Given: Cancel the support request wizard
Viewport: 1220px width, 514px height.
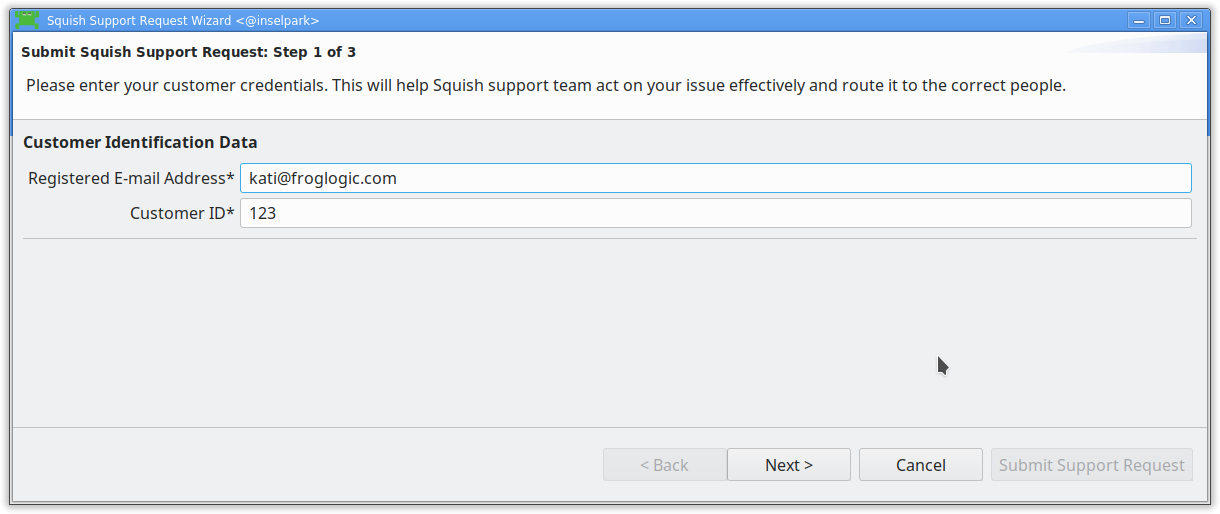Looking at the screenshot, I should pyautogui.click(x=920, y=465).
